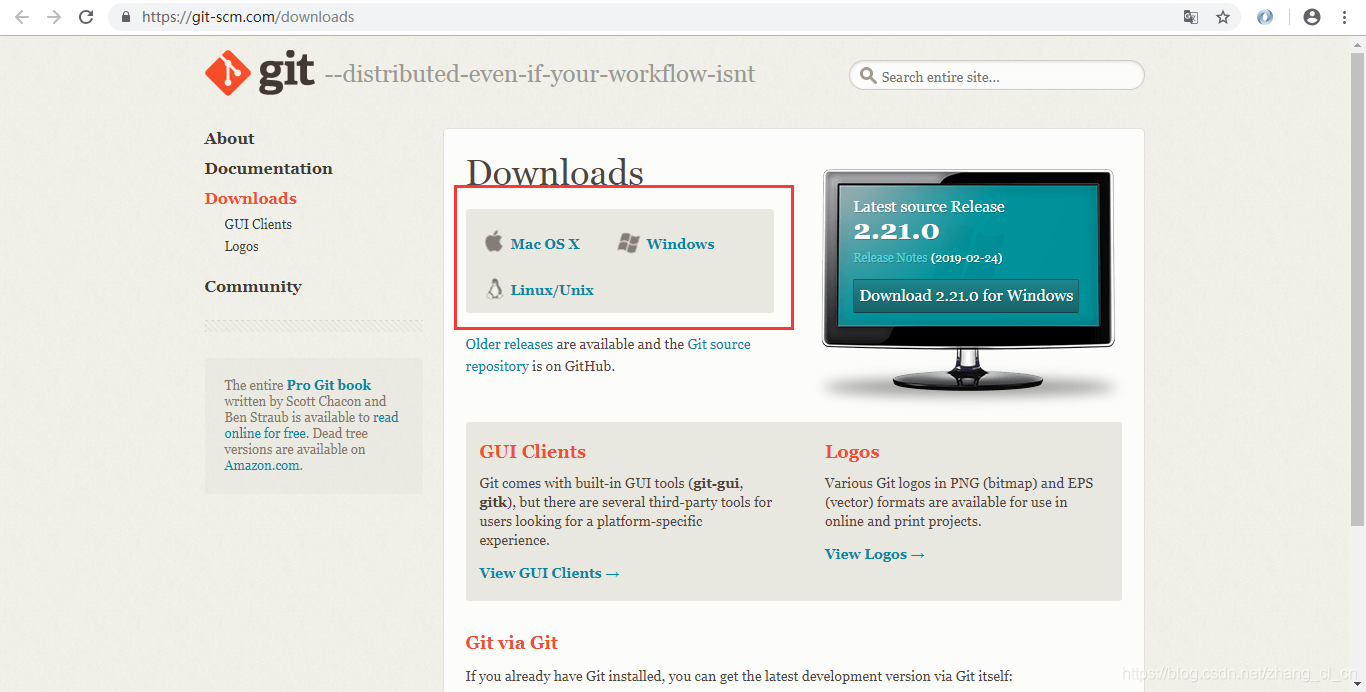Open the Amazon.com link
Image resolution: width=1366 pixels, height=692 pixels.
tap(261, 465)
